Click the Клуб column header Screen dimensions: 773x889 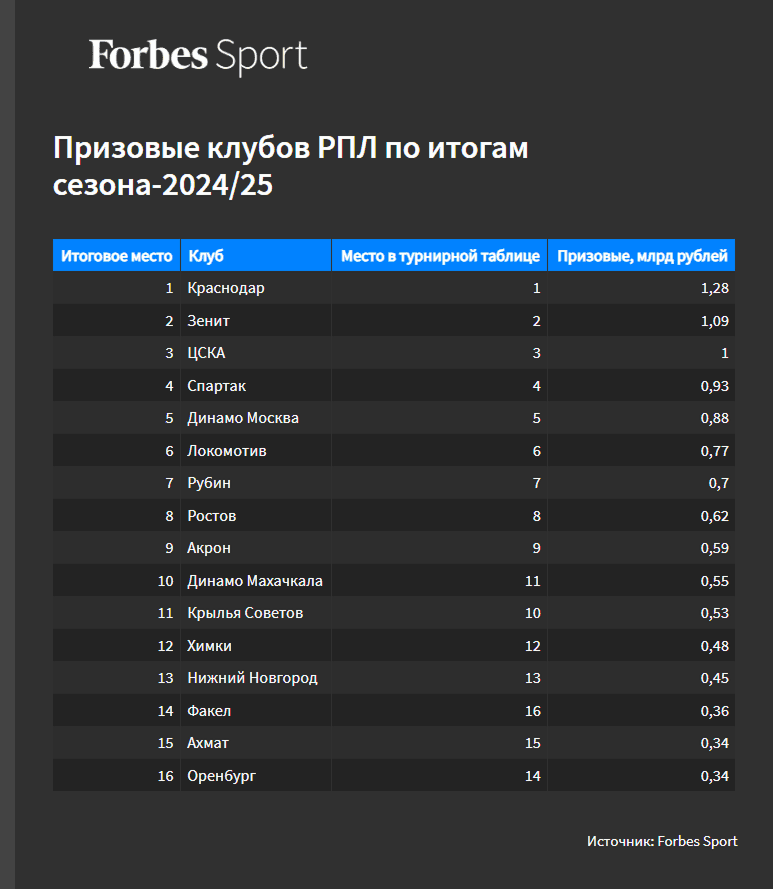click(x=205, y=255)
